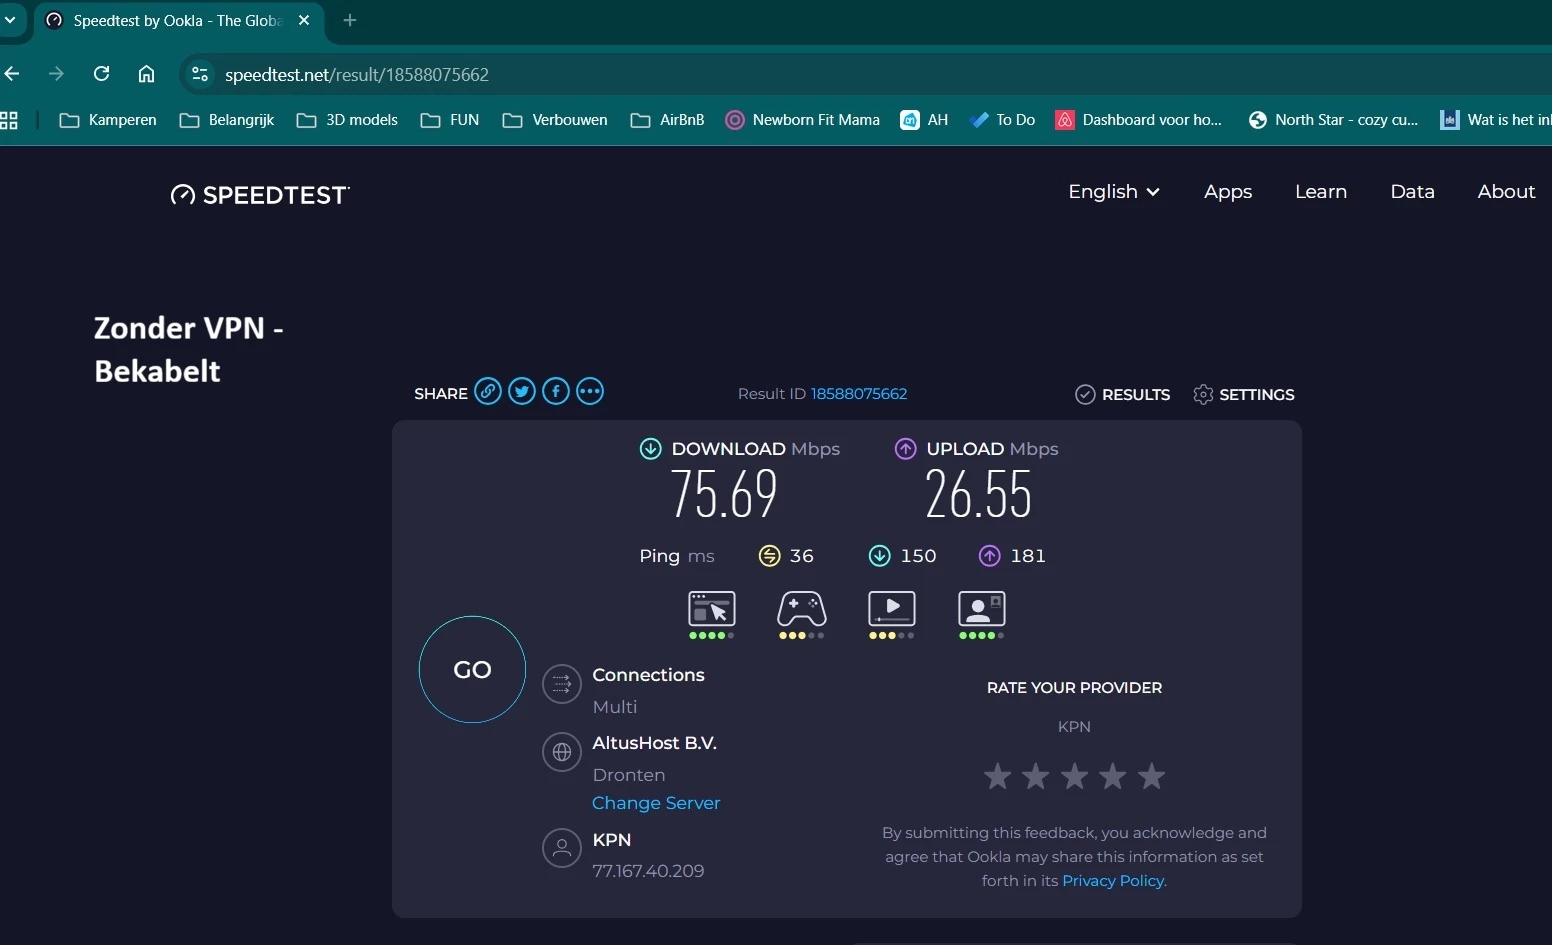Open more share options ellipsis icon
Image resolution: width=1552 pixels, height=945 pixels.
click(x=590, y=392)
